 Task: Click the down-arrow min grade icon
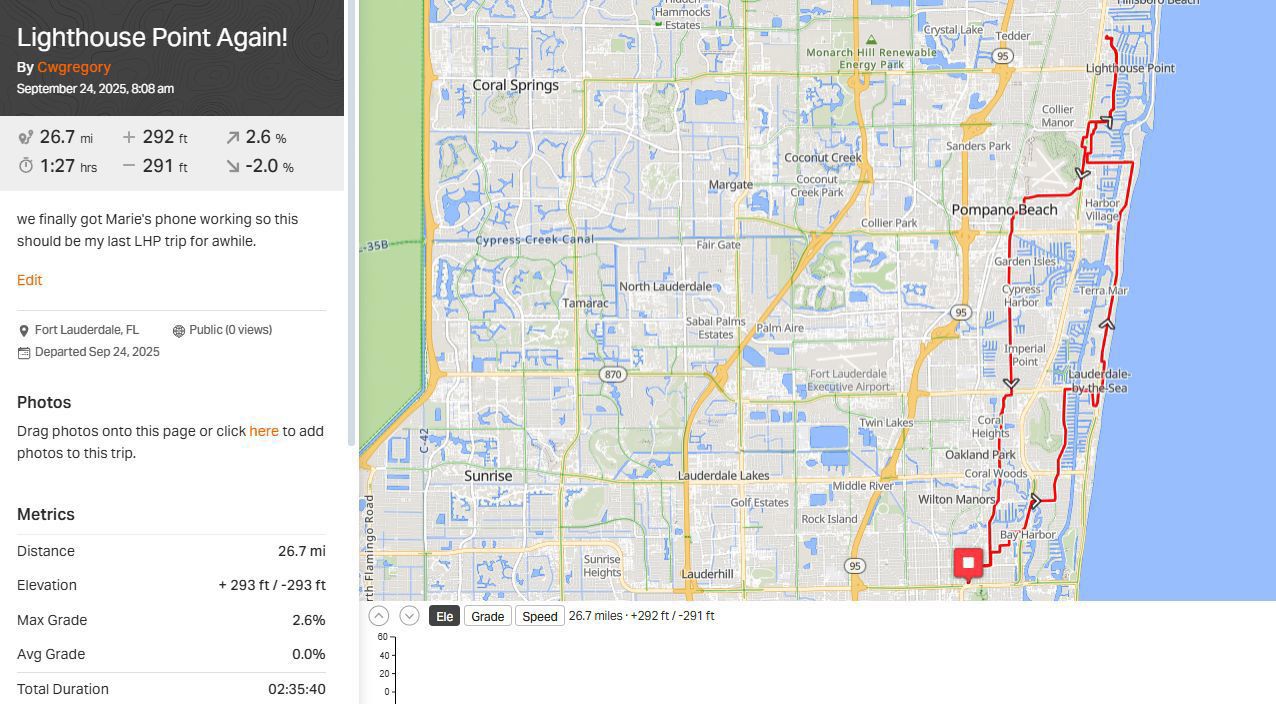tap(232, 166)
